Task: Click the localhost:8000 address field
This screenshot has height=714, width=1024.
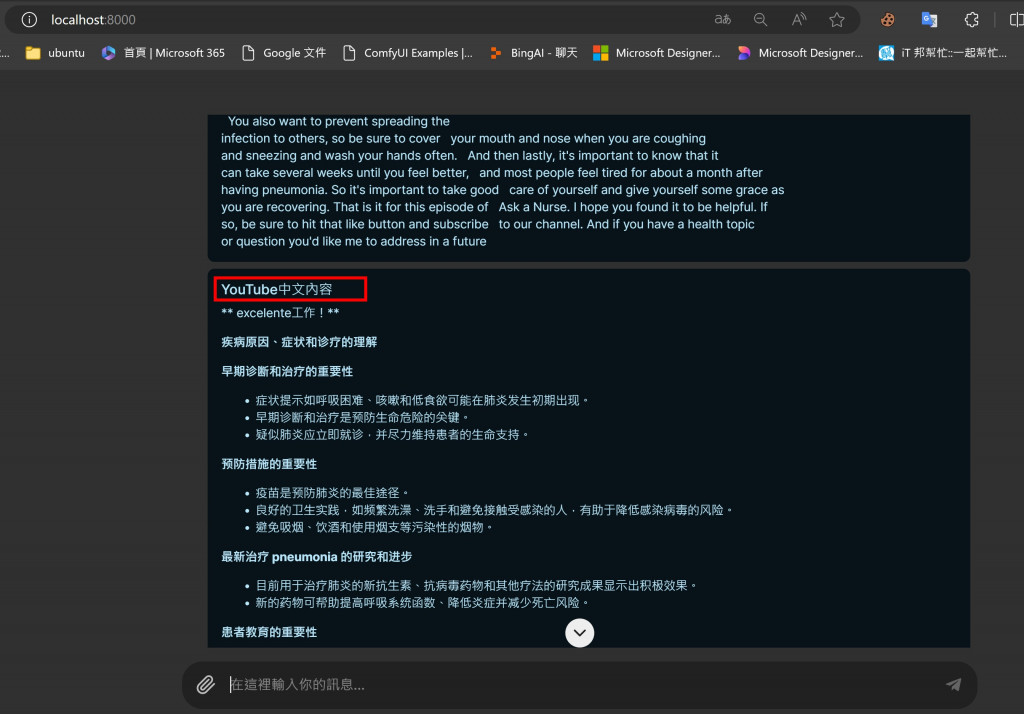Action: (x=93, y=20)
